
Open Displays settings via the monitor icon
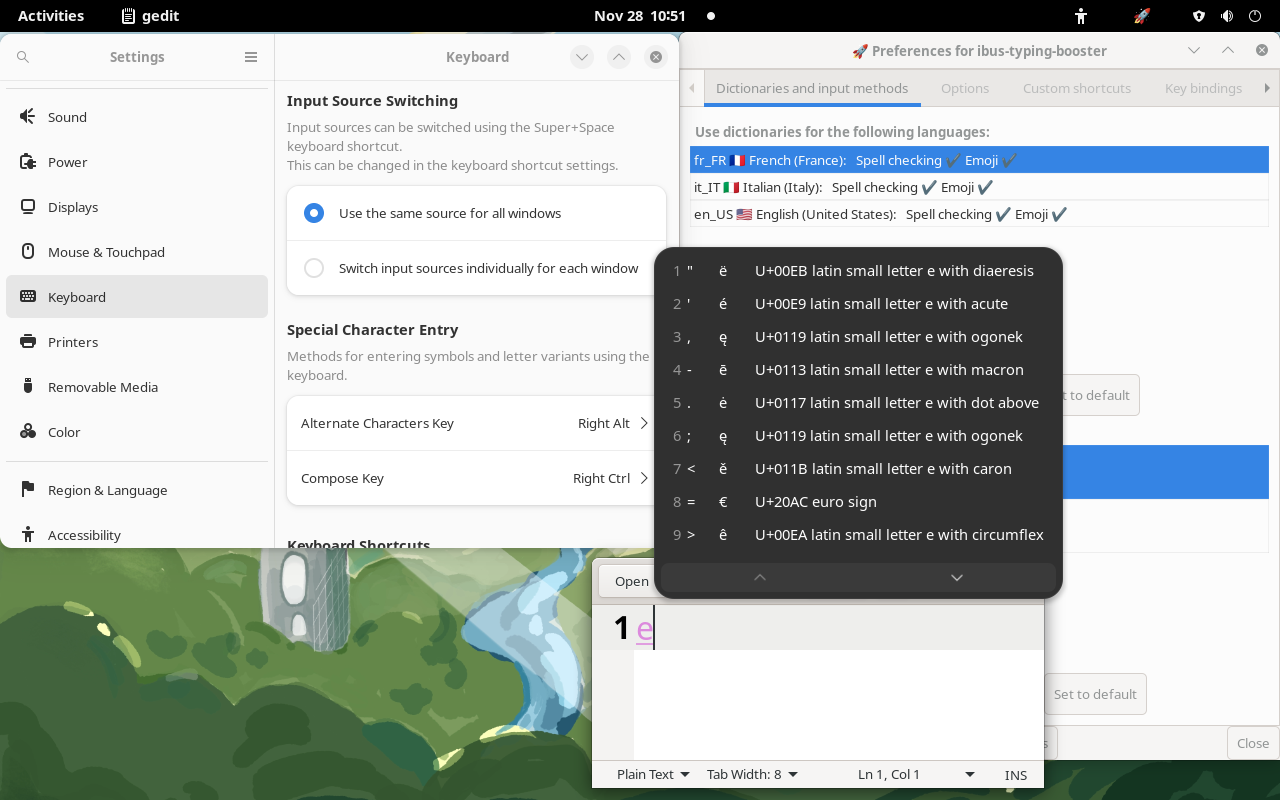tap(29, 207)
